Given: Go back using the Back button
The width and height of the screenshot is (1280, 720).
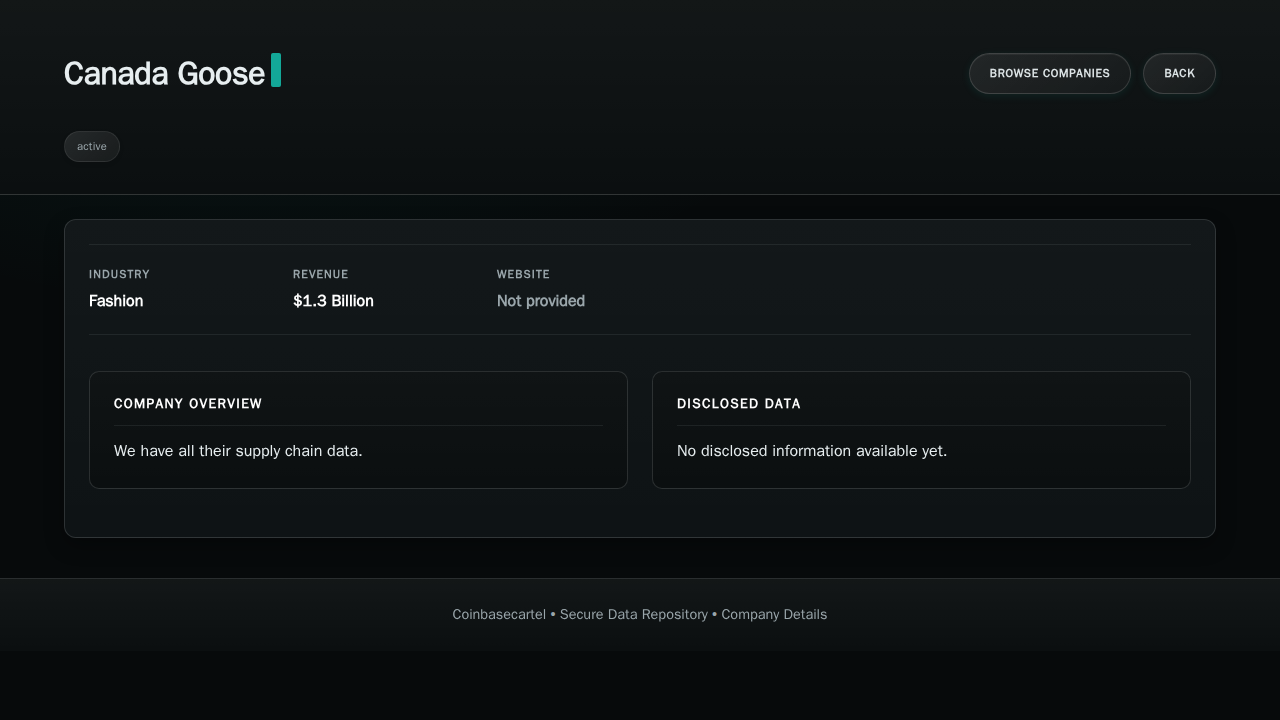Looking at the screenshot, I should coord(1179,73).
